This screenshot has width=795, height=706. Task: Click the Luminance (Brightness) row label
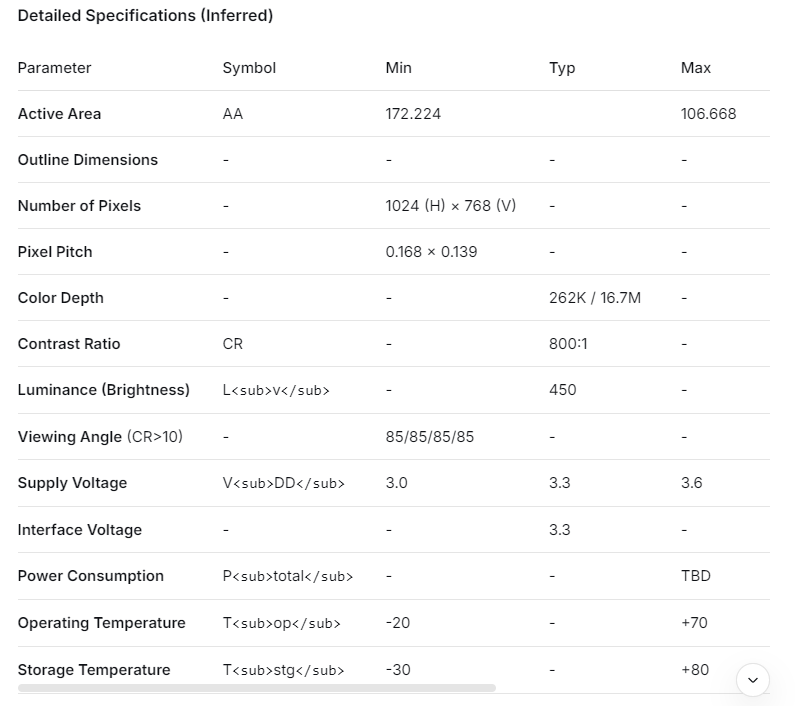click(x=104, y=390)
